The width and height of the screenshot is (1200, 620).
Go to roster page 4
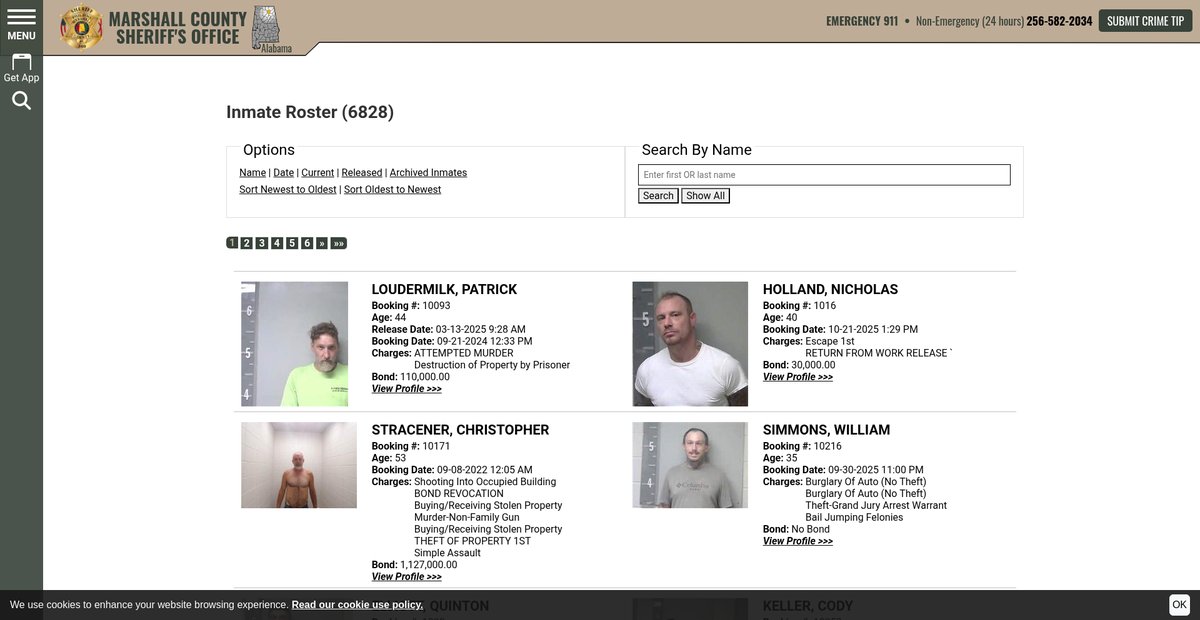pos(277,243)
